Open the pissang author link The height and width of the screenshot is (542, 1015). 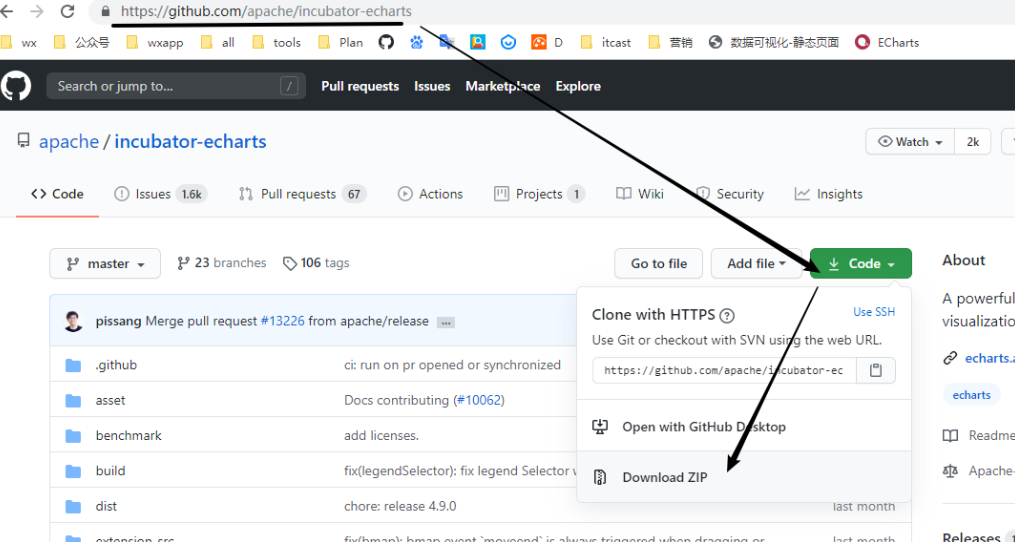click(x=119, y=321)
